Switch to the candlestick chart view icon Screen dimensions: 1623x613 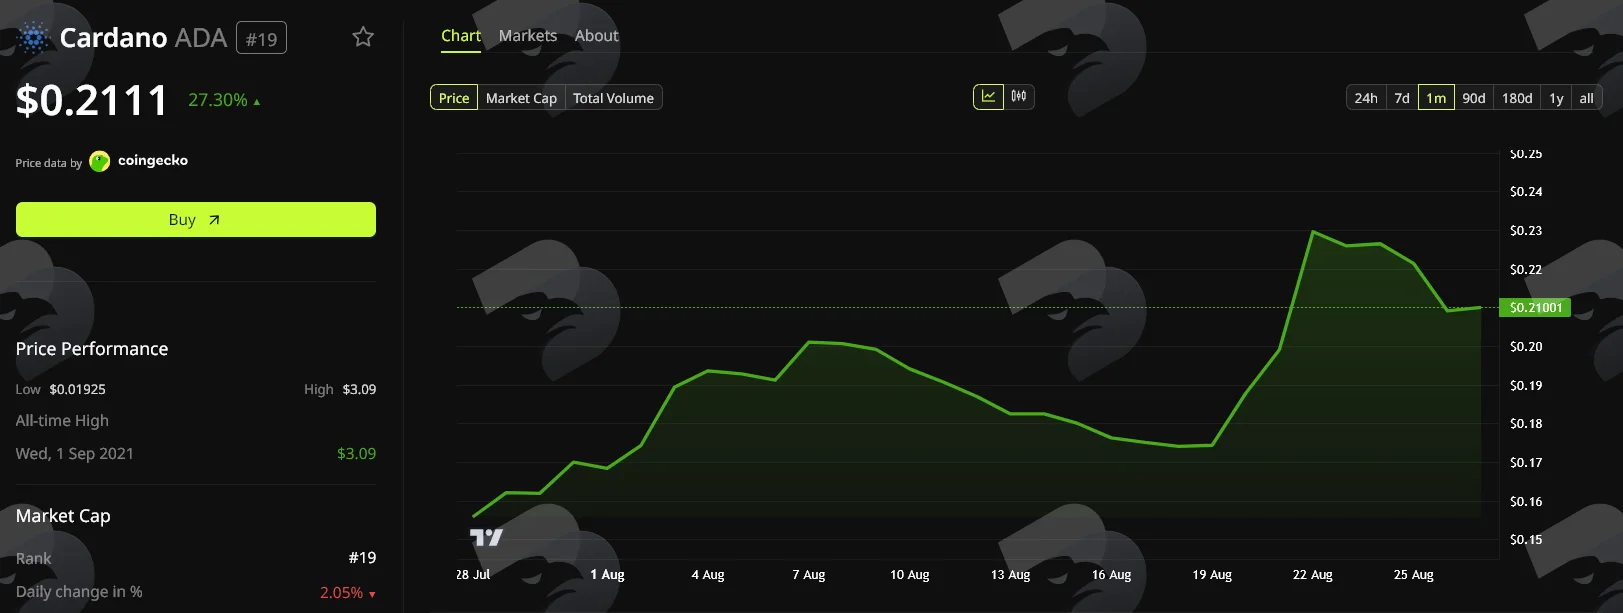(x=1019, y=97)
